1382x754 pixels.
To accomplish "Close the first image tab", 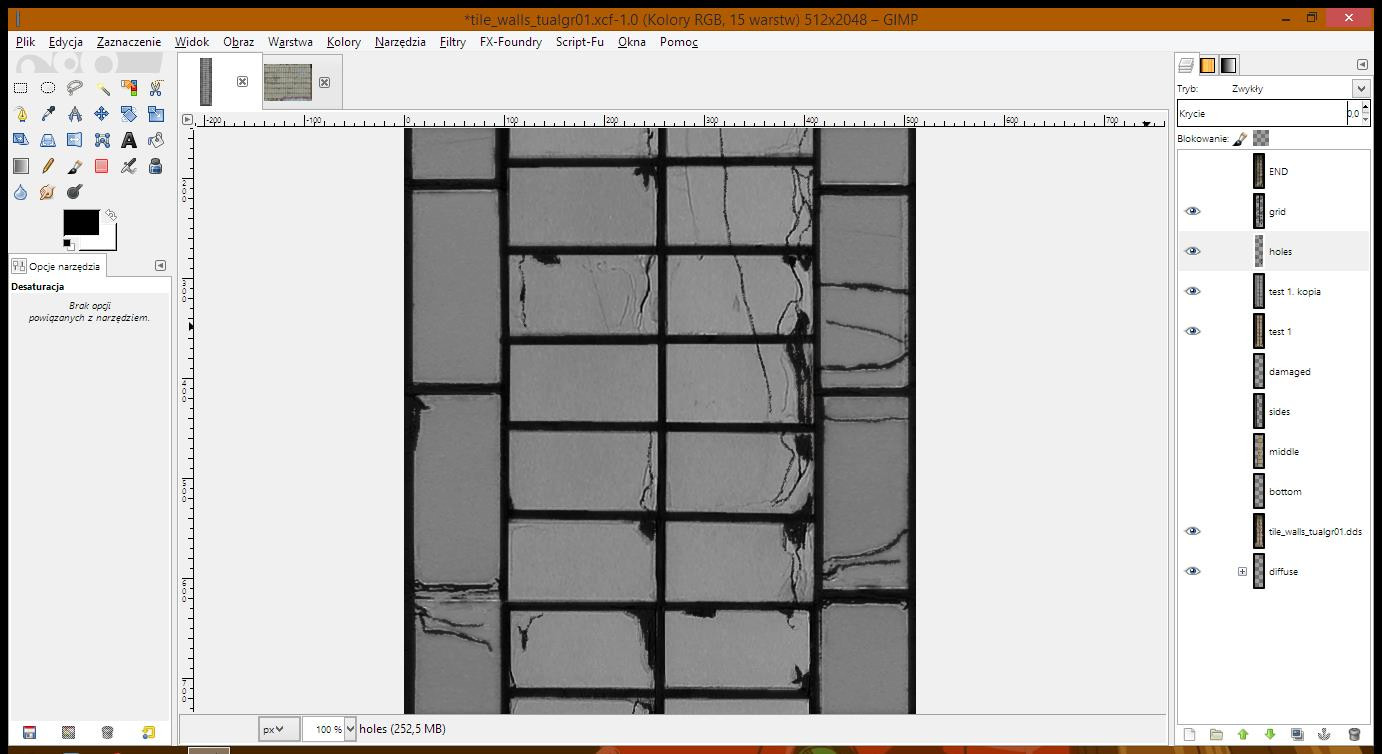I will click(x=242, y=81).
